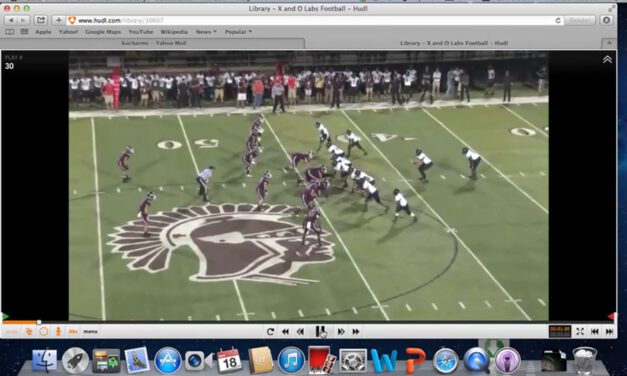
Task: Pause the Hudl video playback
Action: [x=320, y=331]
